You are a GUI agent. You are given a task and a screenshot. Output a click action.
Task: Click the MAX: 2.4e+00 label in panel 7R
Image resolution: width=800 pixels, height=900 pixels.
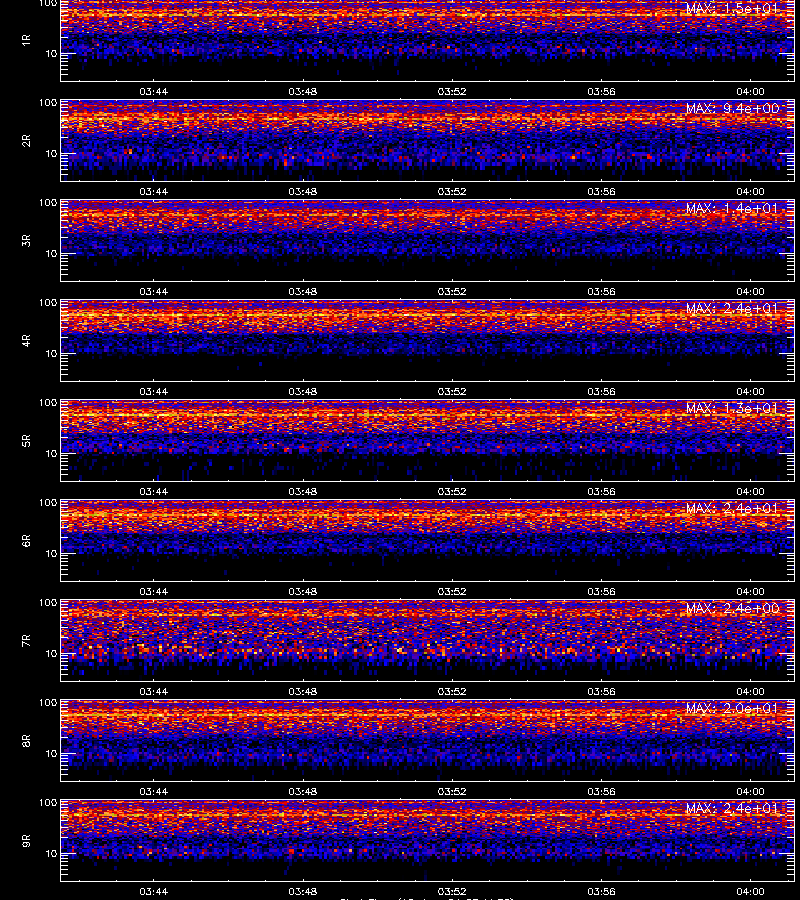click(732, 608)
